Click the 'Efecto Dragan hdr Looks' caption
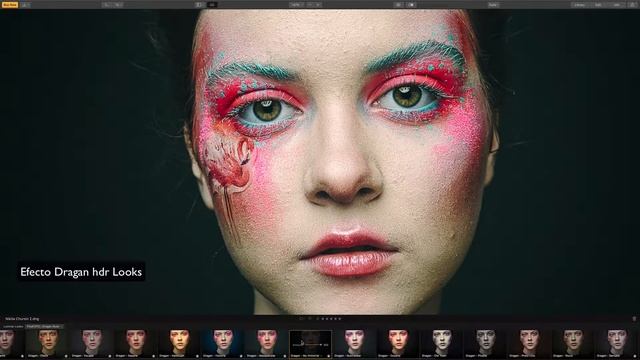Screen dimensions: 640x360 click(x=81, y=272)
